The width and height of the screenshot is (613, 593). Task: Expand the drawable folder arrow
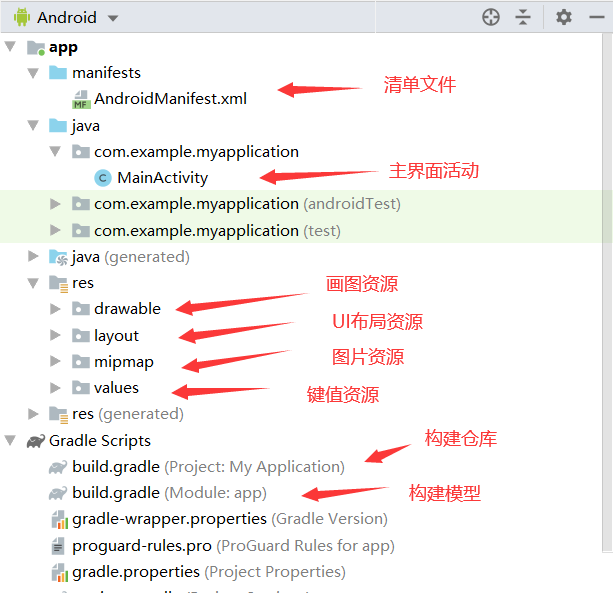pyautogui.click(x=56, y=309)
